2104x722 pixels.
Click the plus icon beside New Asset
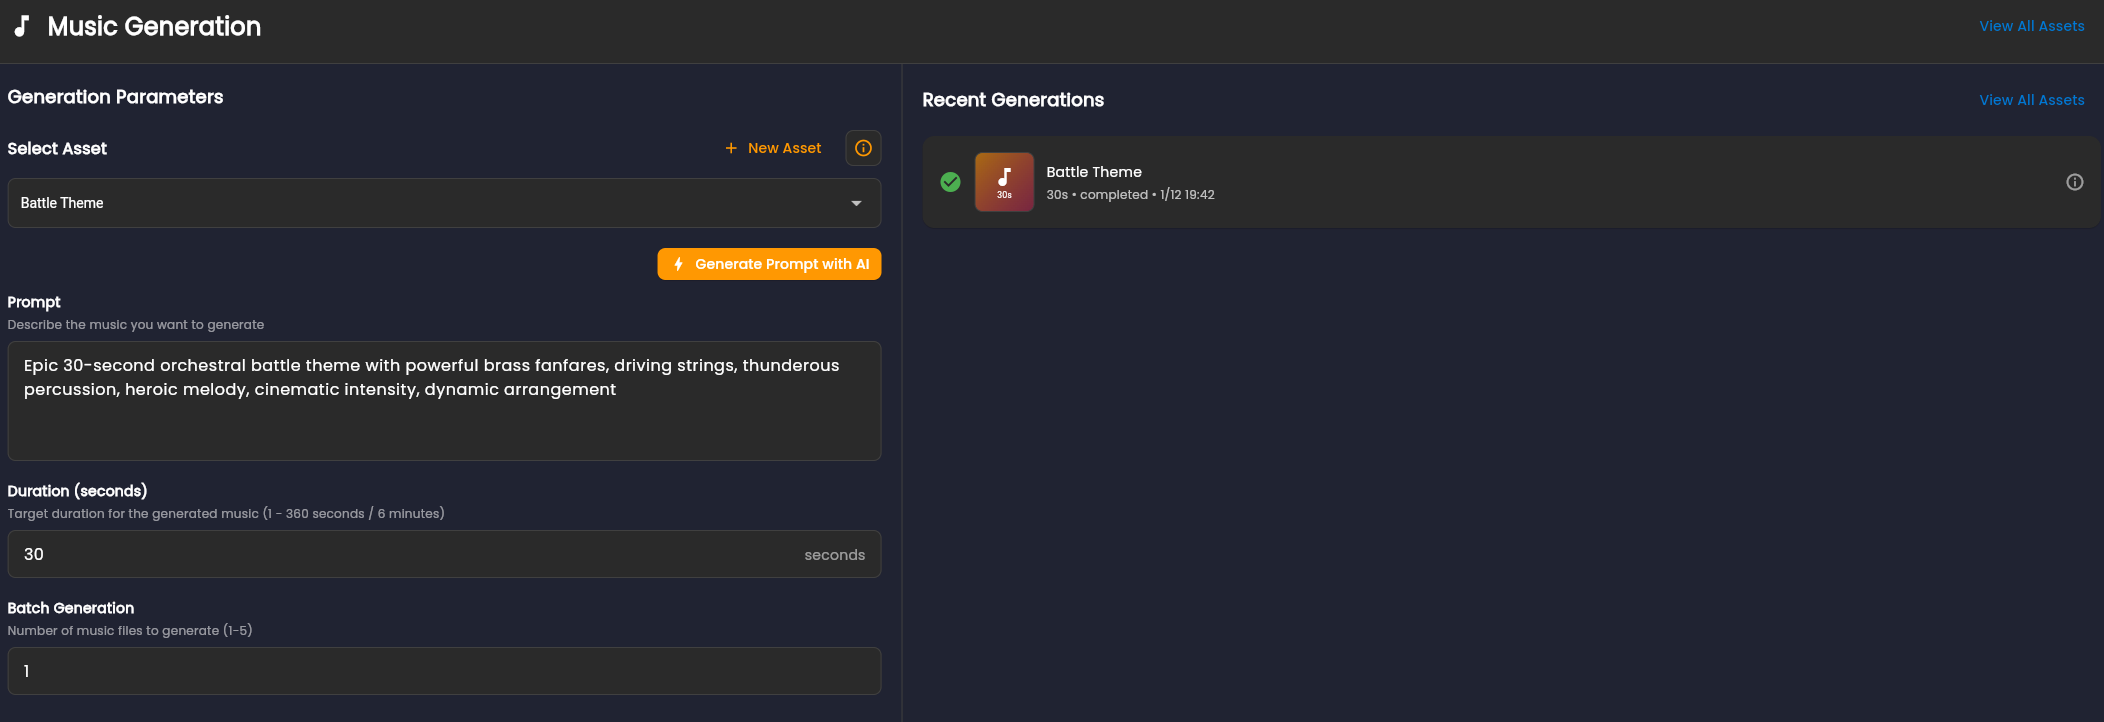tap(731, 148)
